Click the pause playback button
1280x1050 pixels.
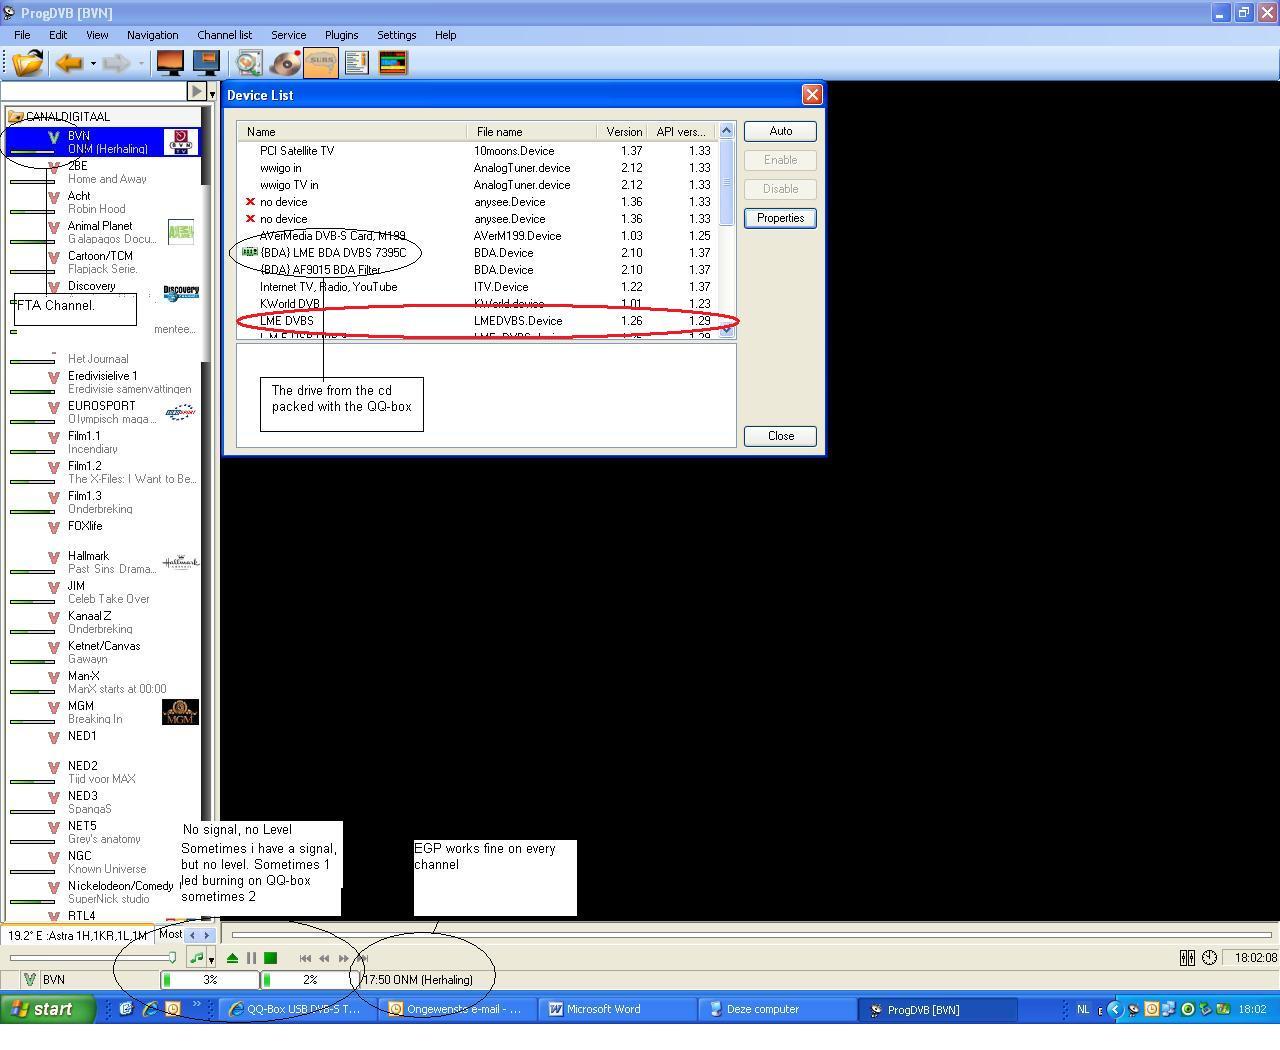coord(251,958)
